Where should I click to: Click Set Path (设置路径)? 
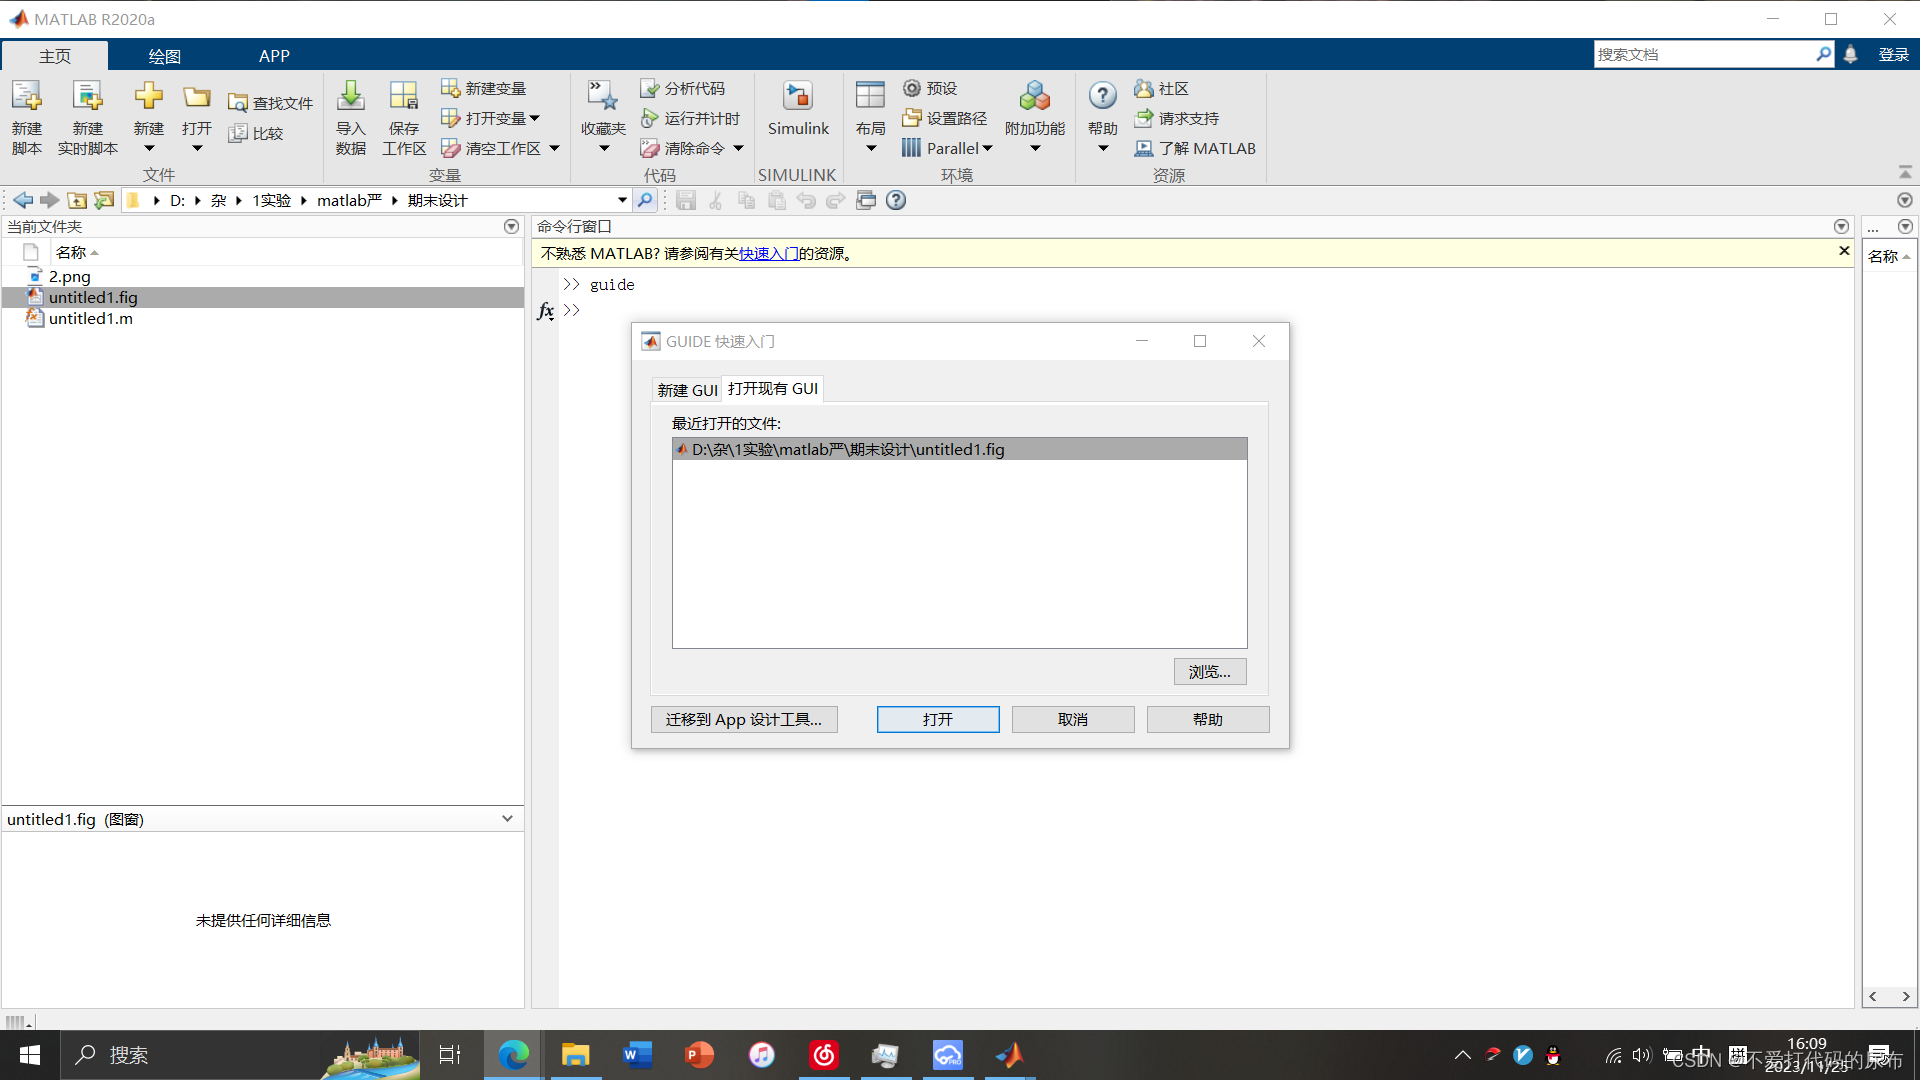944,118
